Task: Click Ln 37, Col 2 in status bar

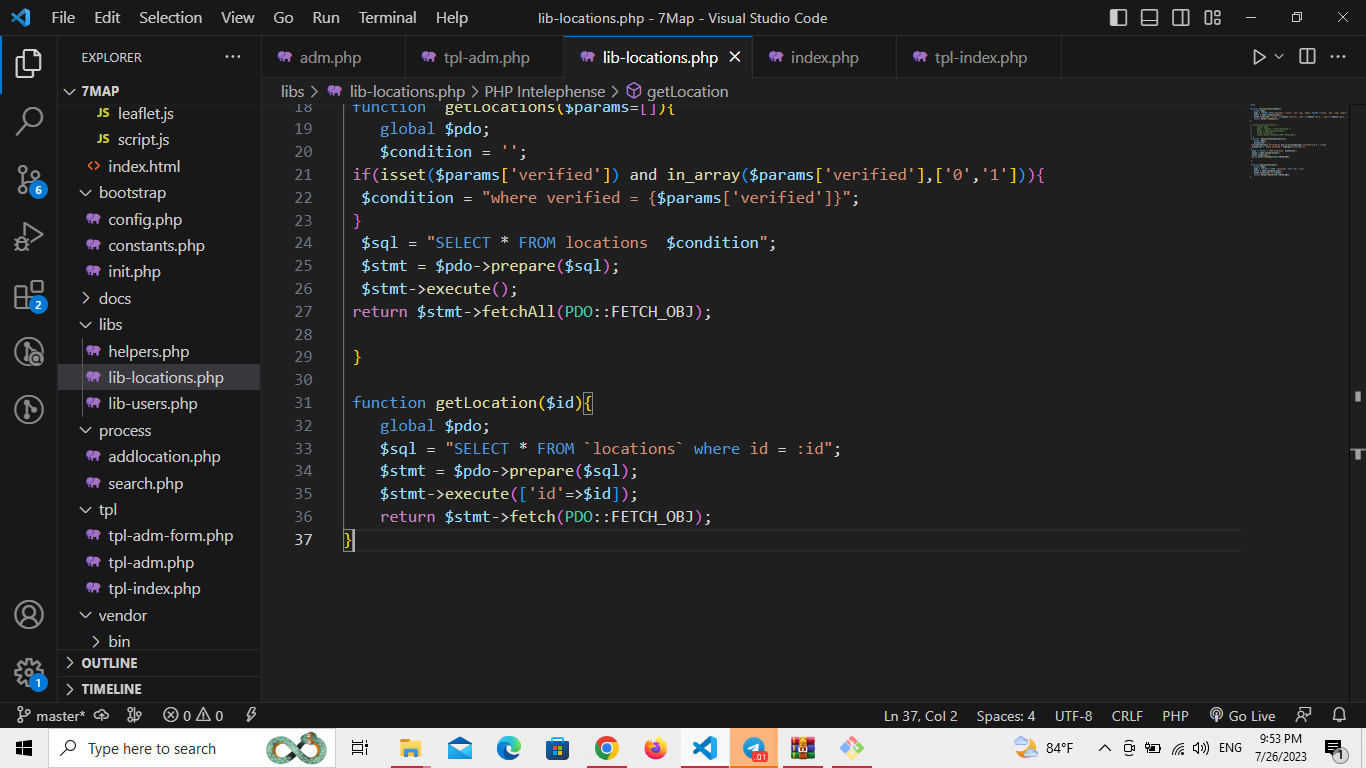Action: (920, 715)
